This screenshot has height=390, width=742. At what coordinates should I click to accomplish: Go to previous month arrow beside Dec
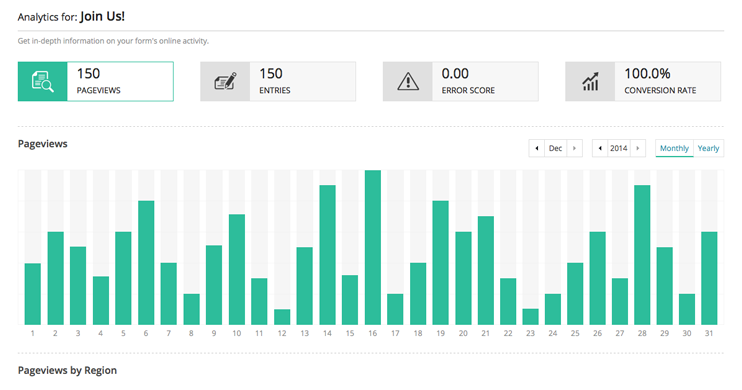click(x=537, y=148)
